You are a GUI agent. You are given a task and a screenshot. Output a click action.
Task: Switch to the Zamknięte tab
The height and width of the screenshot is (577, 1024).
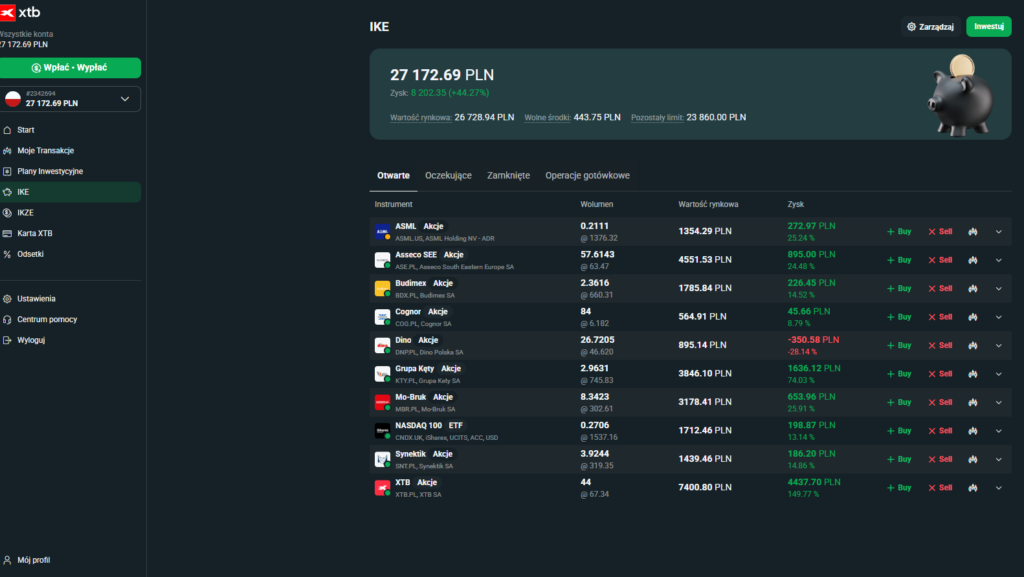(x=508, y=176)
